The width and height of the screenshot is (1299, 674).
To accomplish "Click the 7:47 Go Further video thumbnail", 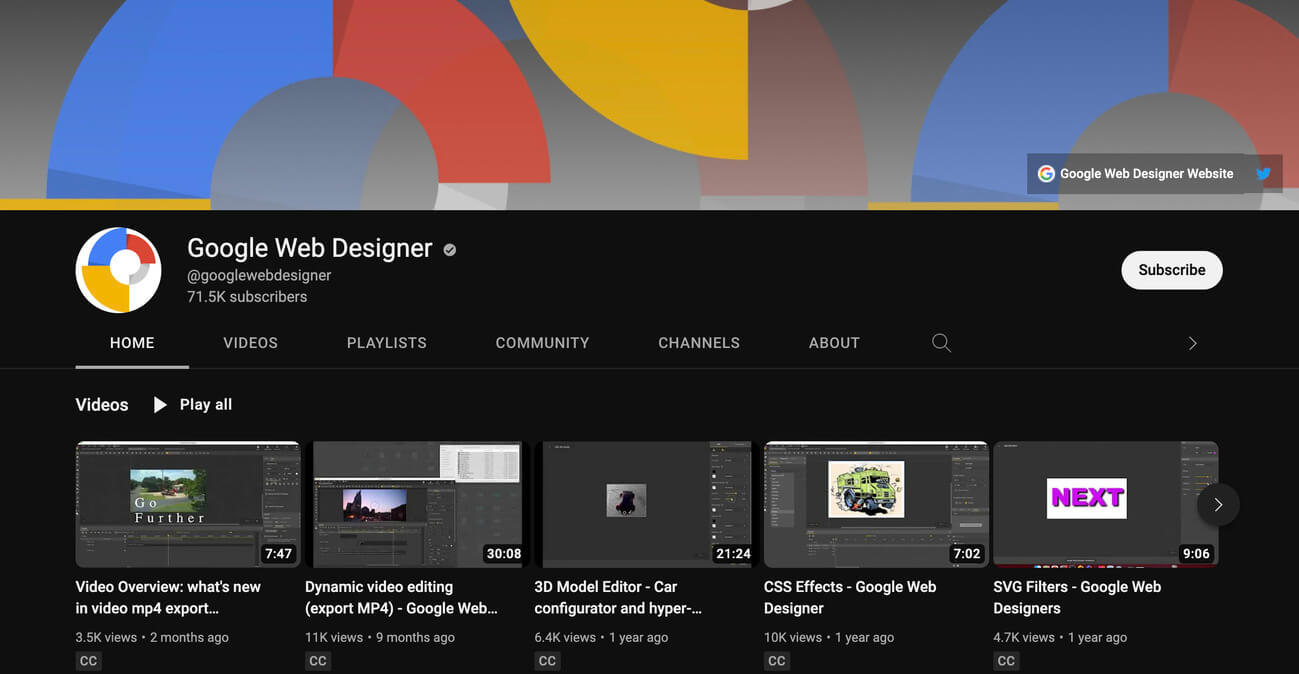I will pyautogui.click(x=188, y=505).
